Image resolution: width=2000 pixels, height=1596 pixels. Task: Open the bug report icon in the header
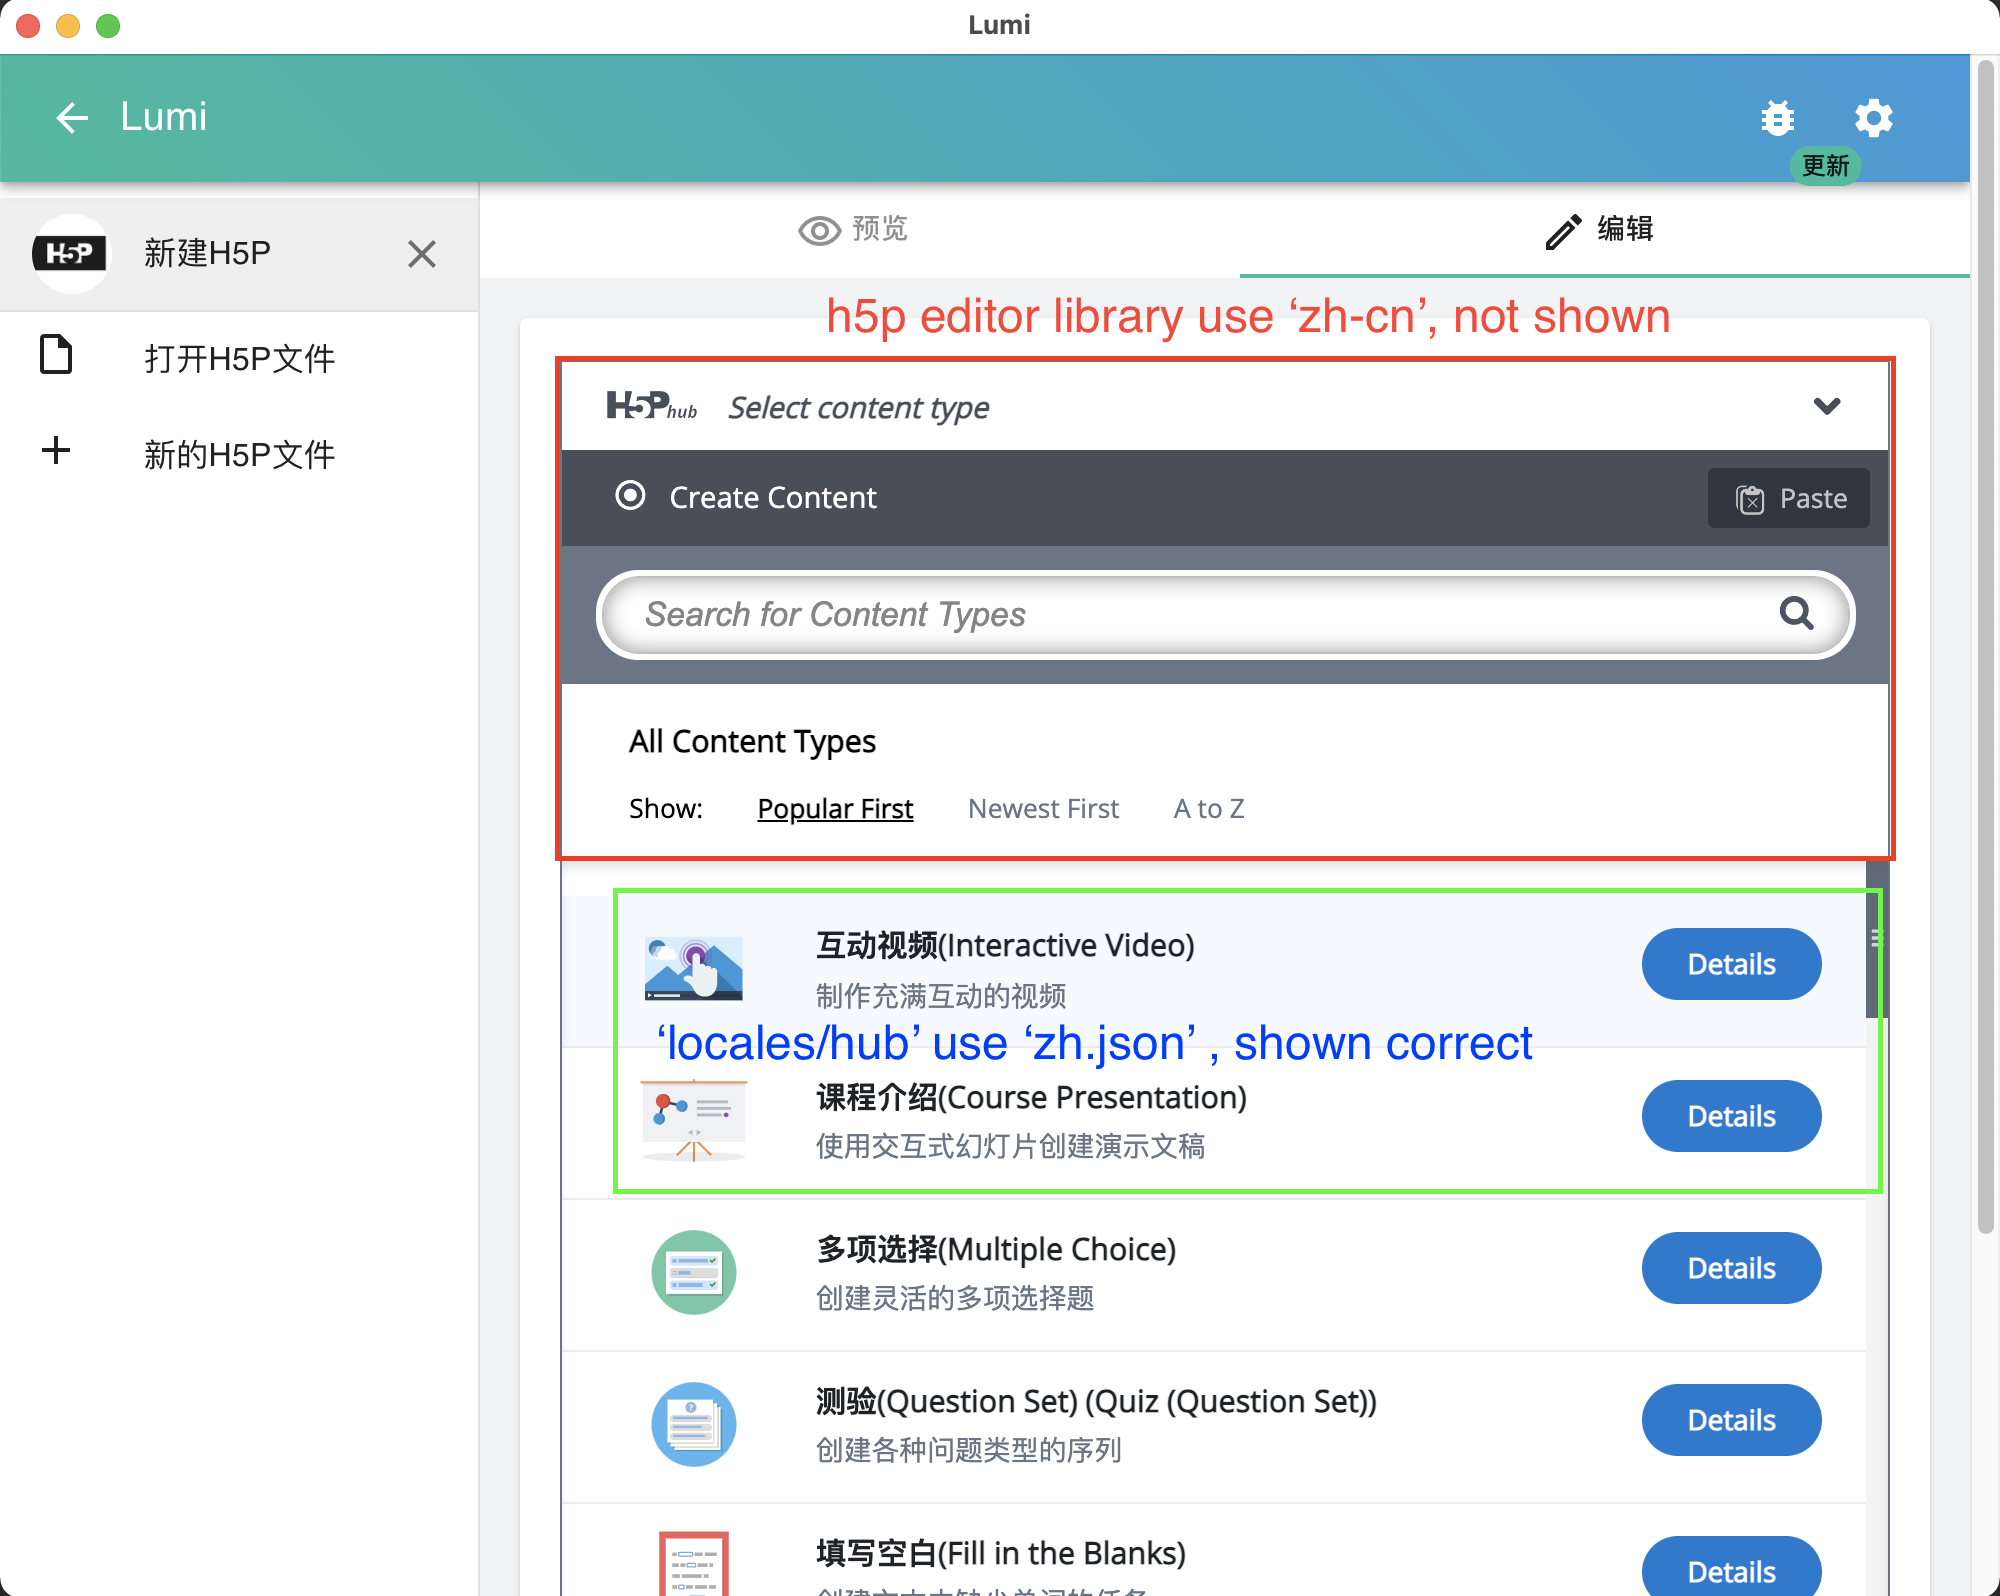pyautogui.click(x=1777, y=118)
